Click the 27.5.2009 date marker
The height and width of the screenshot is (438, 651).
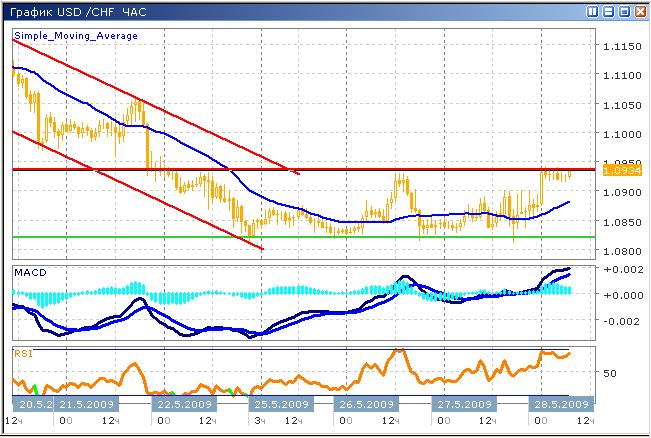pos(466,404)
